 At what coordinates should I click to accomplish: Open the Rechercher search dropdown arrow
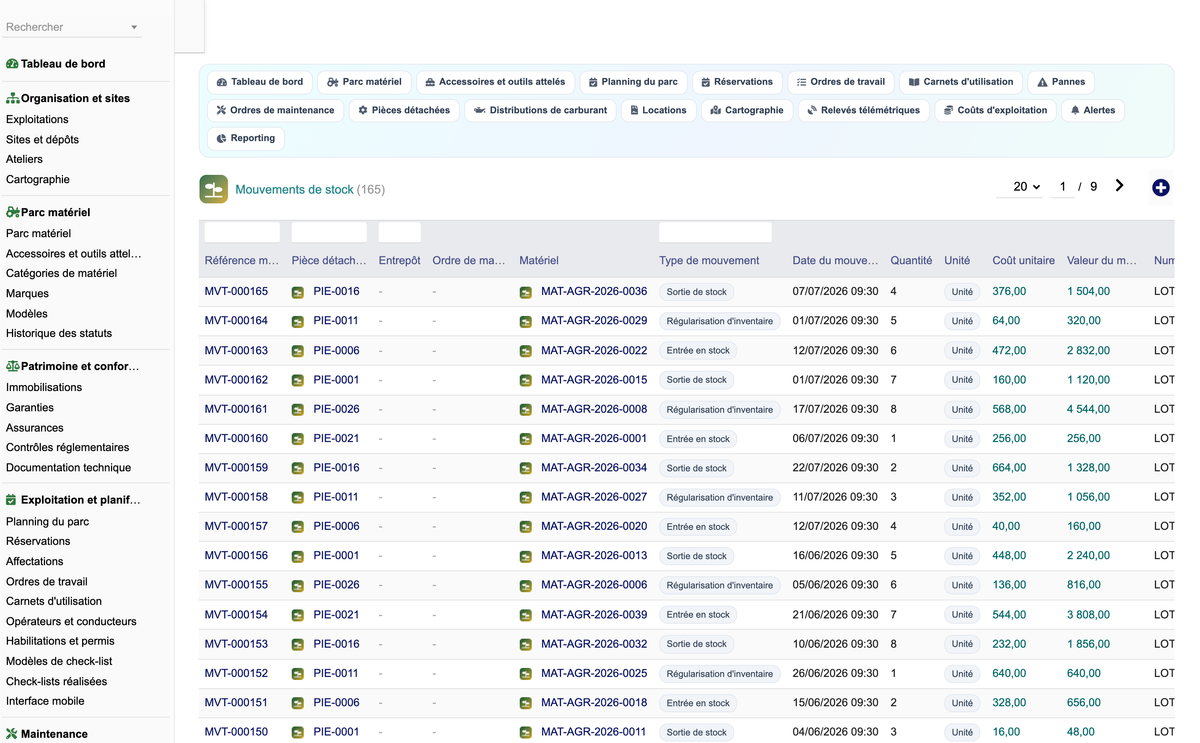[134, 28]
